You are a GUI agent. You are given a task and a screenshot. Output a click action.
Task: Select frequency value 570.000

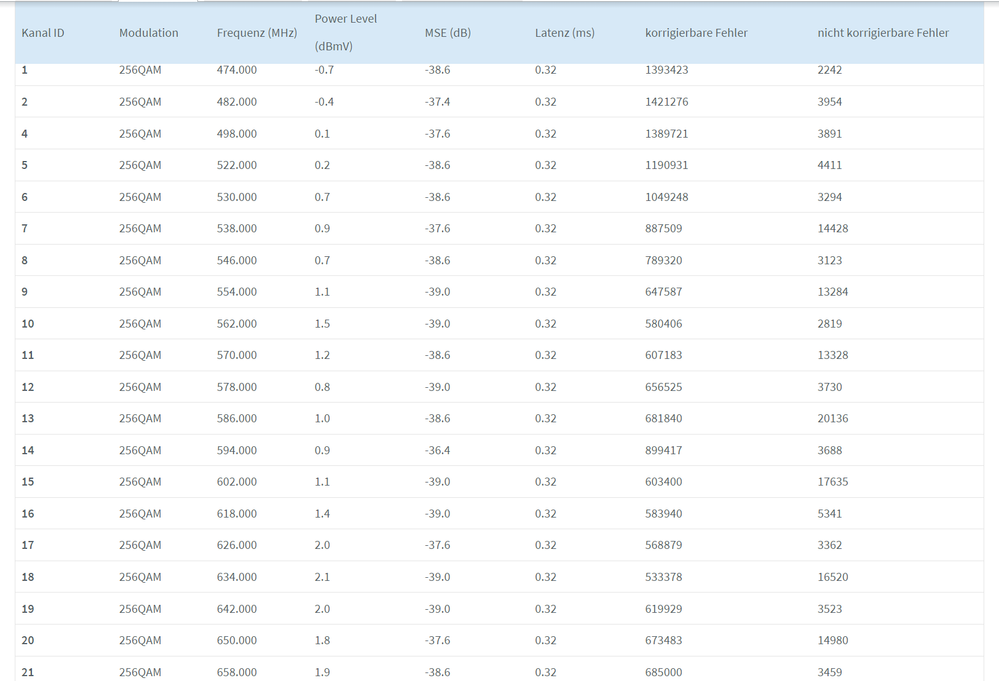237,355
